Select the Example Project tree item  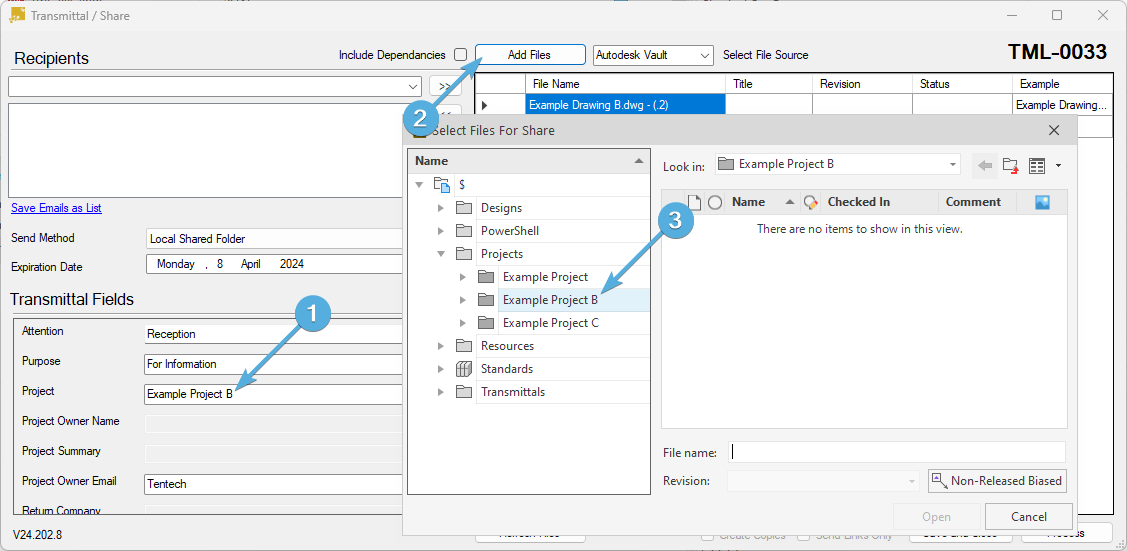(546, 277)
